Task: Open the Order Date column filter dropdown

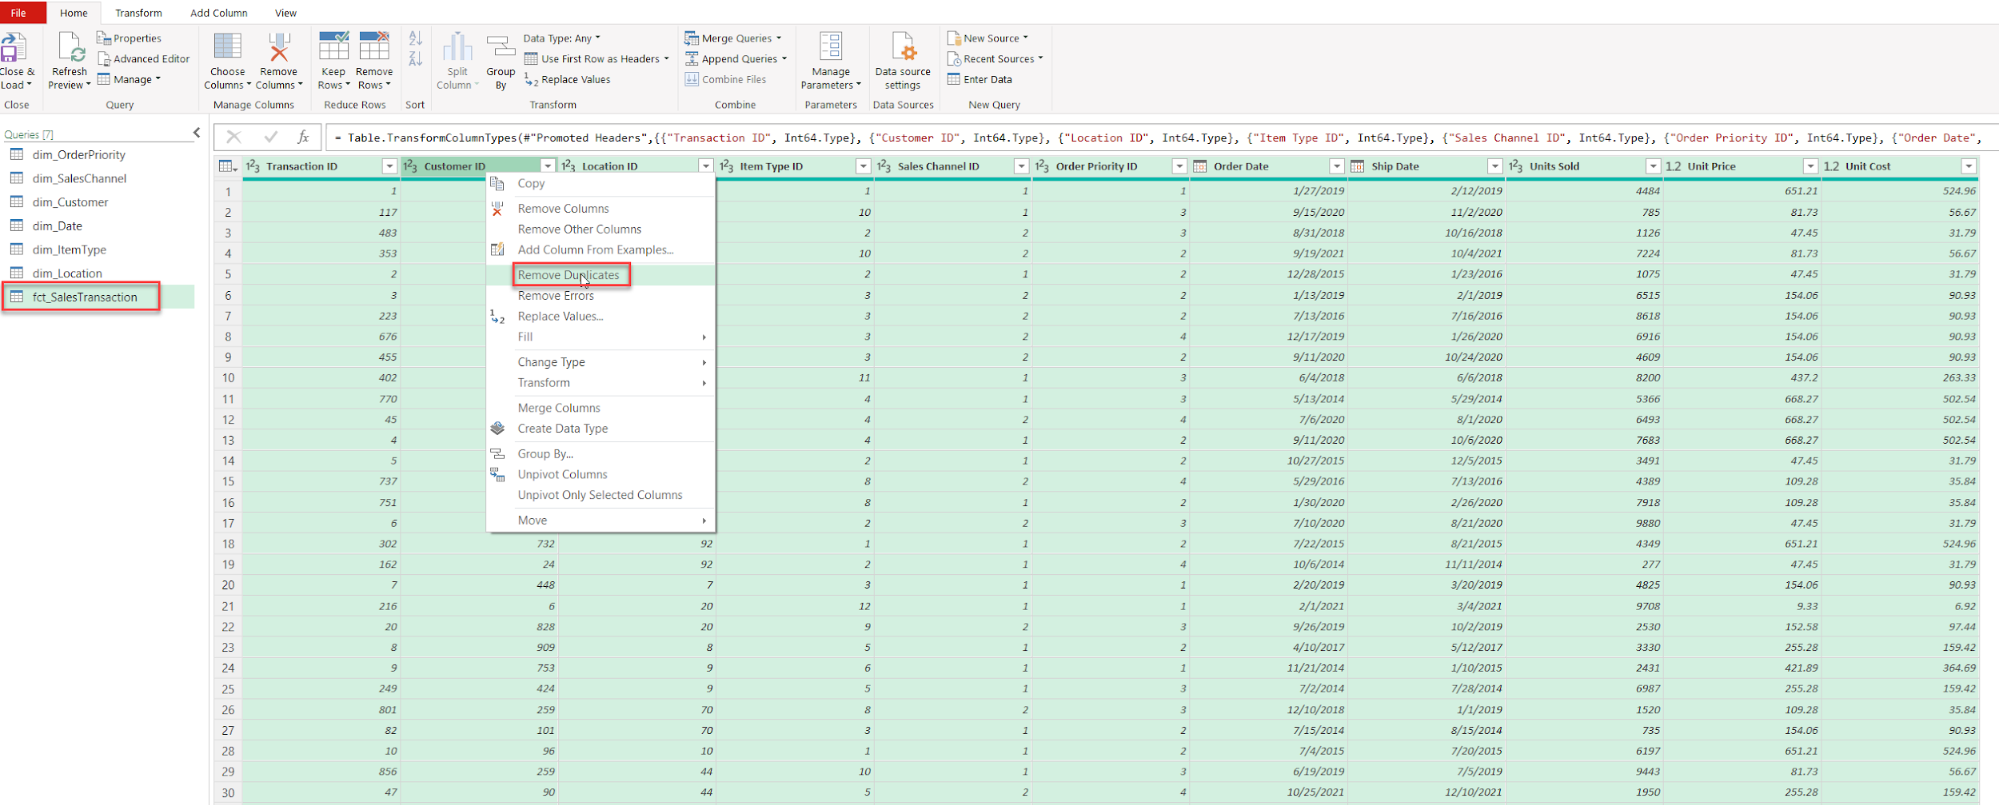Action: 1337,166
